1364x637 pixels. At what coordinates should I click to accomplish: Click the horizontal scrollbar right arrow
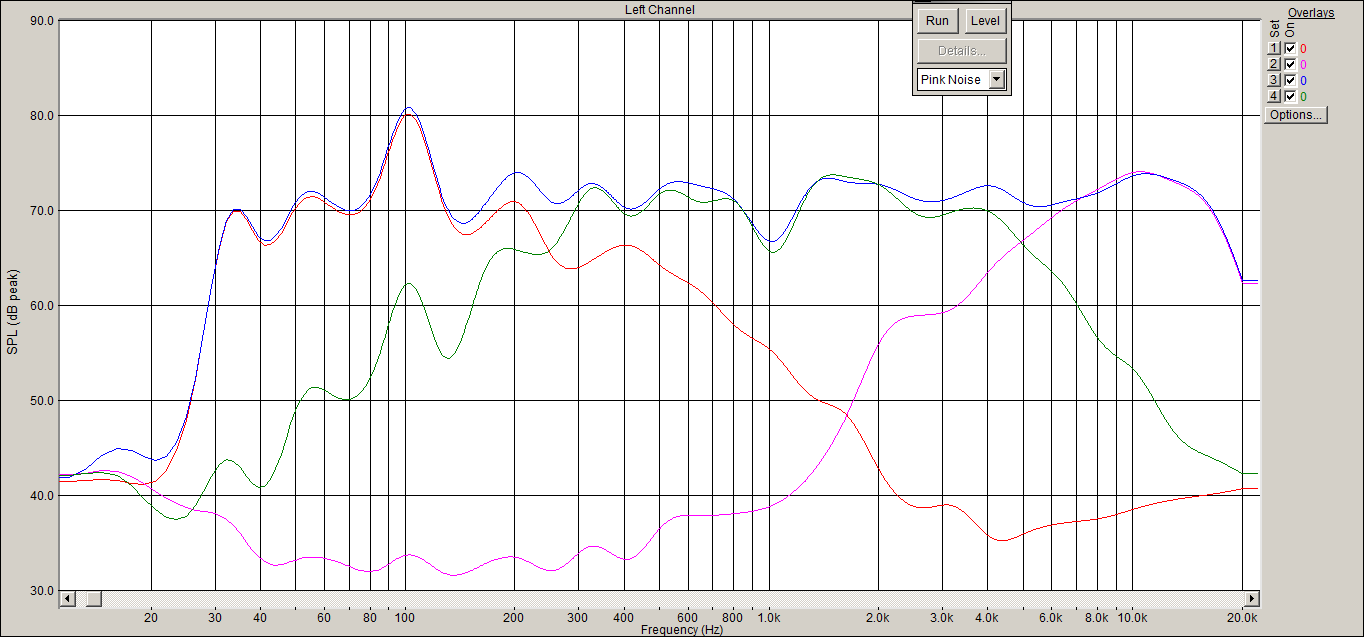(1251, 598)
